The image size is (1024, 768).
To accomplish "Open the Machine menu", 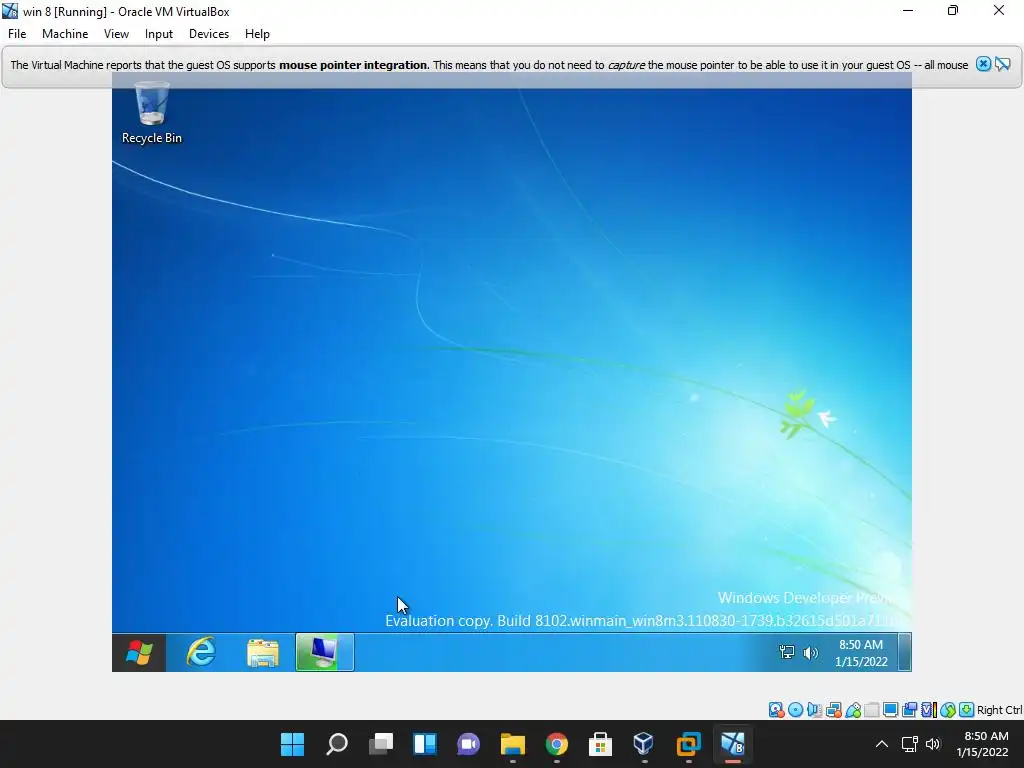I will pos(65,34).
